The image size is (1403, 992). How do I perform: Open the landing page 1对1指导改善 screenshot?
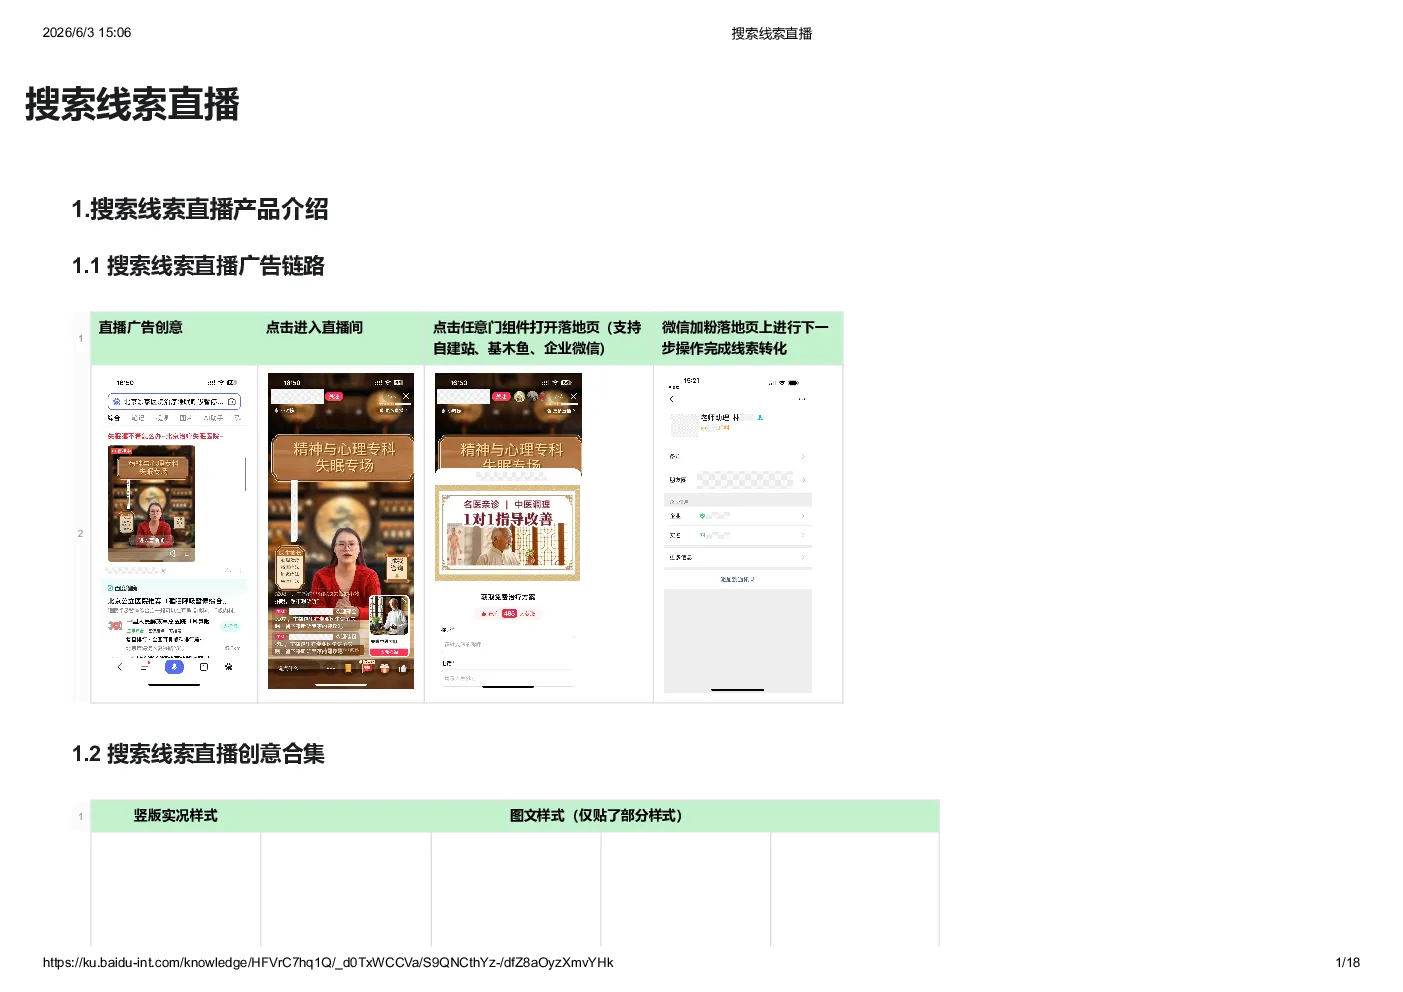pos(508,531)
